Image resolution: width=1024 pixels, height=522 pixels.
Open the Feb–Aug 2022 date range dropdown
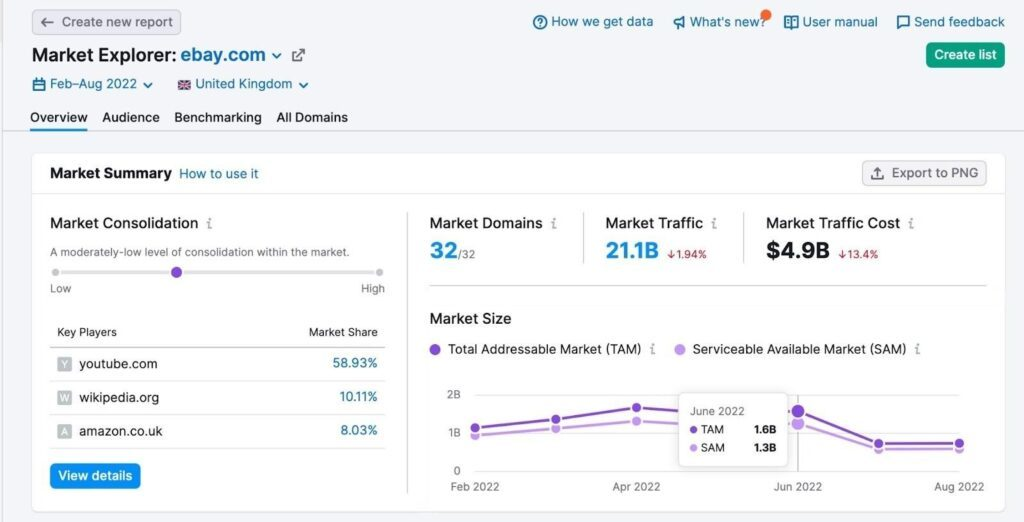pyautogui.click(x=93, y=84)
